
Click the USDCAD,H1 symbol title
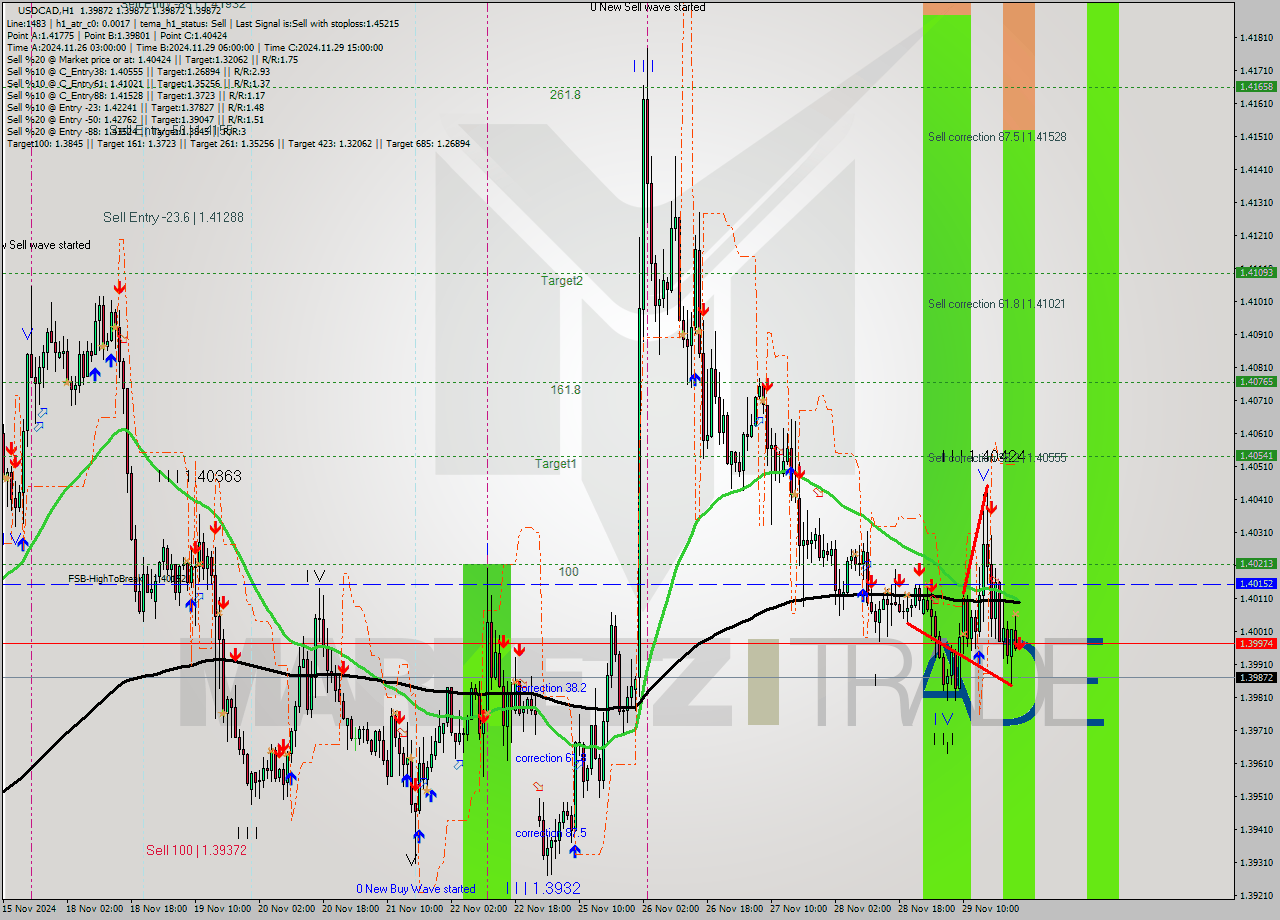tap(45, 10)
